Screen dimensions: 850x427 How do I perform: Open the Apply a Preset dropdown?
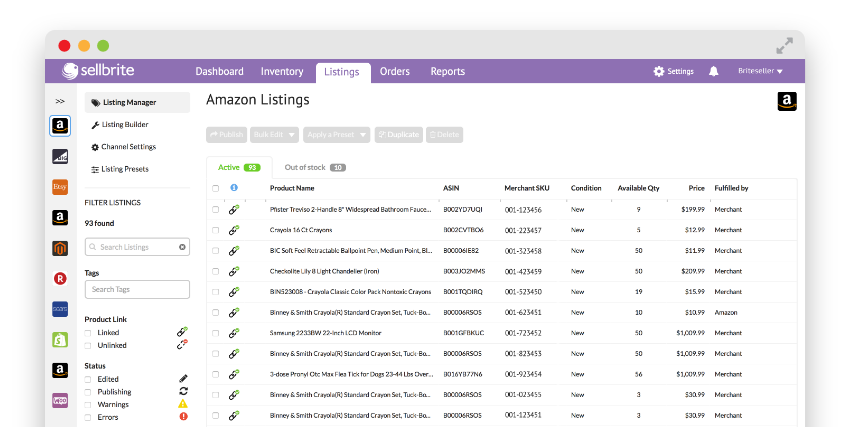point(336,135)
